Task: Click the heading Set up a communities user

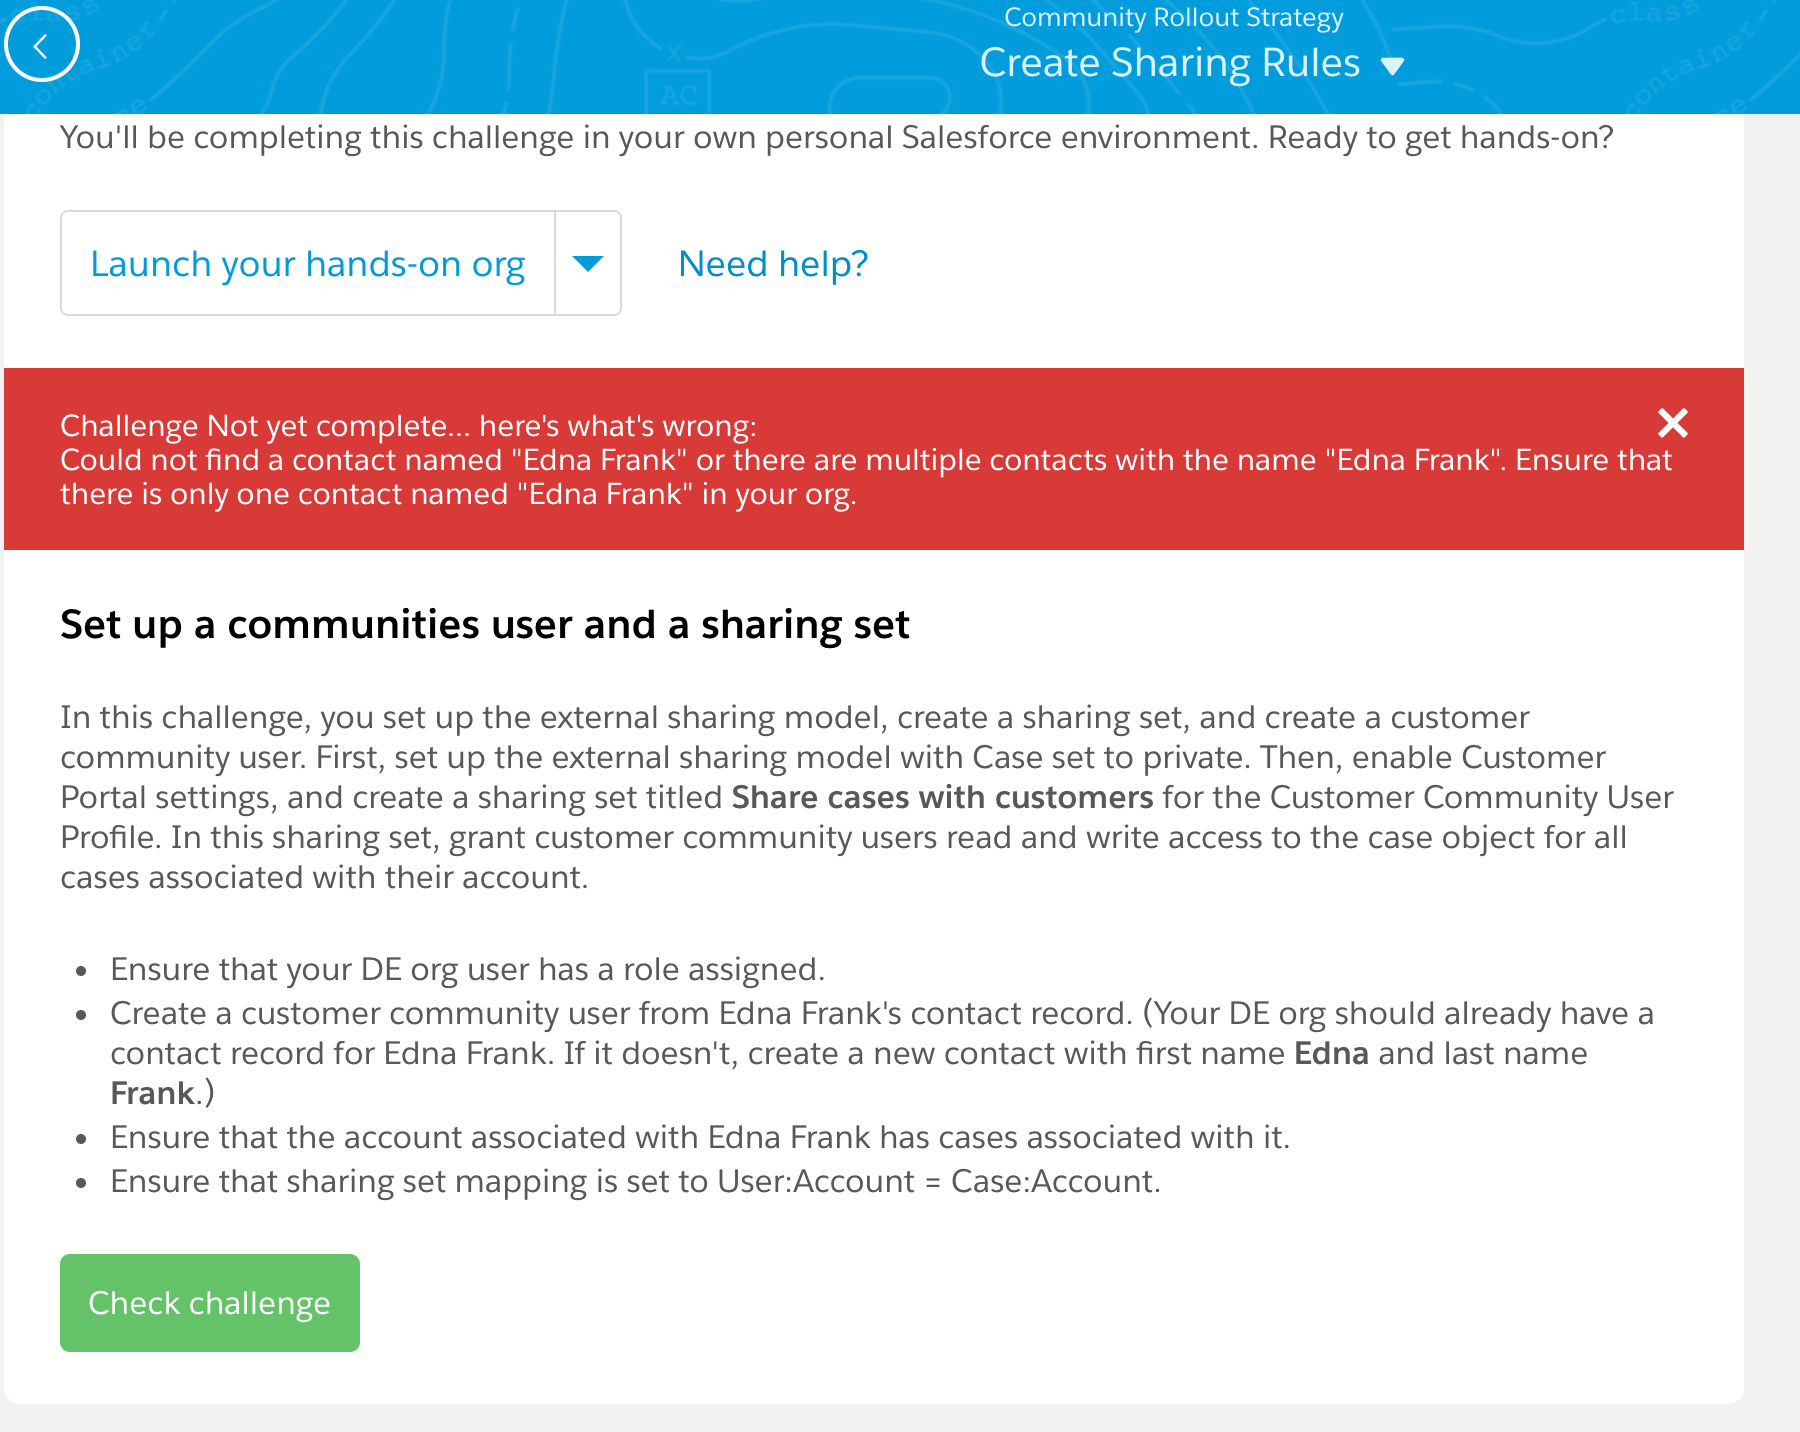Action: coord(485,624)
